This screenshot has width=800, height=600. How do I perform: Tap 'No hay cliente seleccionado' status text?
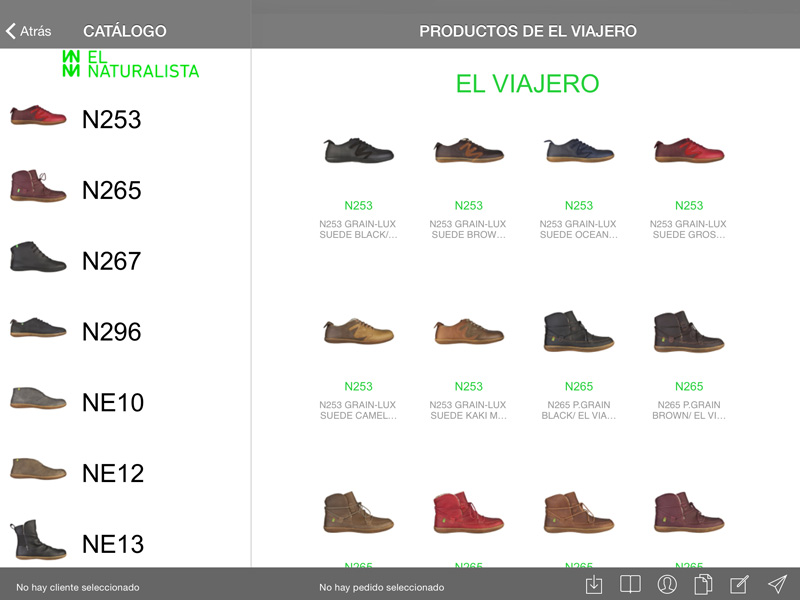point(78,587)
